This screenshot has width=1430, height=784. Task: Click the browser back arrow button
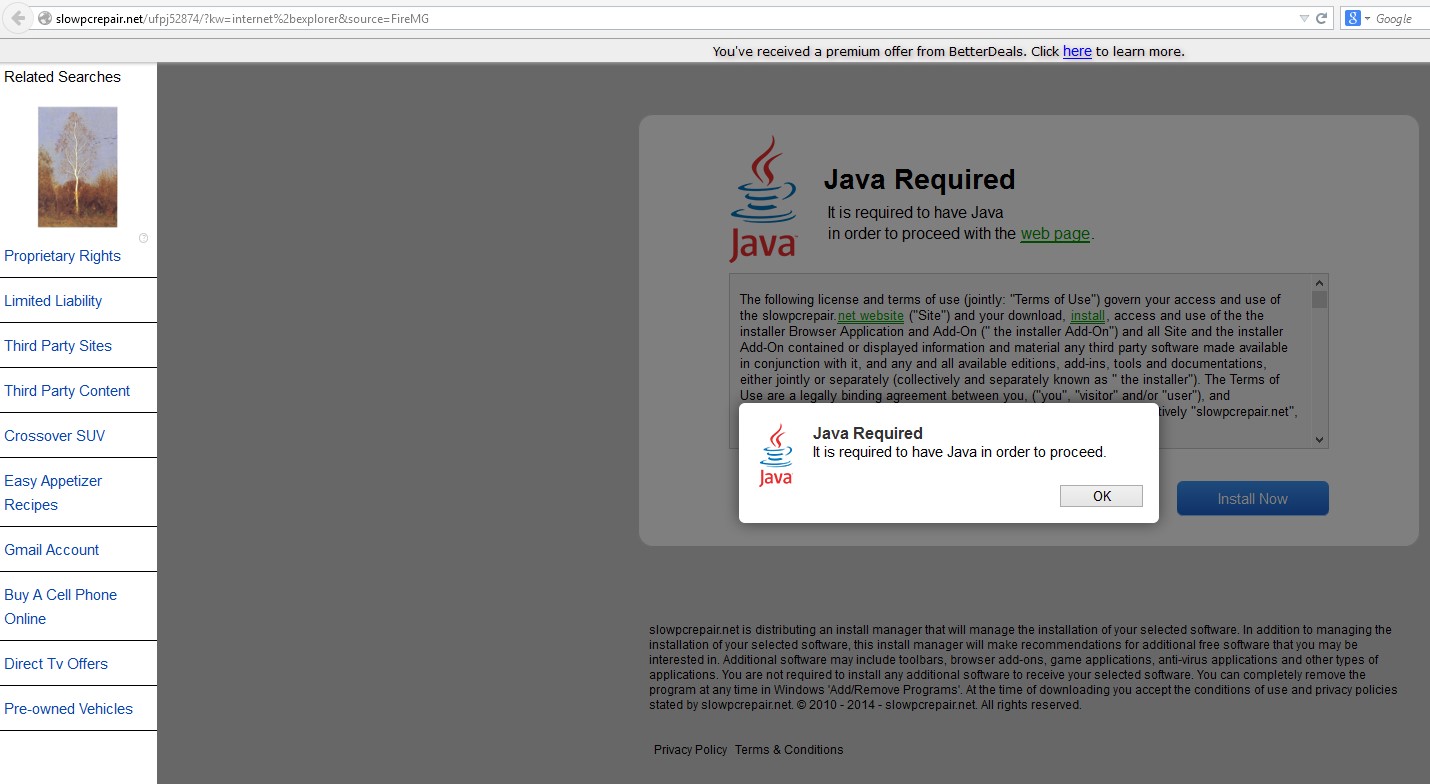click(17, 18)
